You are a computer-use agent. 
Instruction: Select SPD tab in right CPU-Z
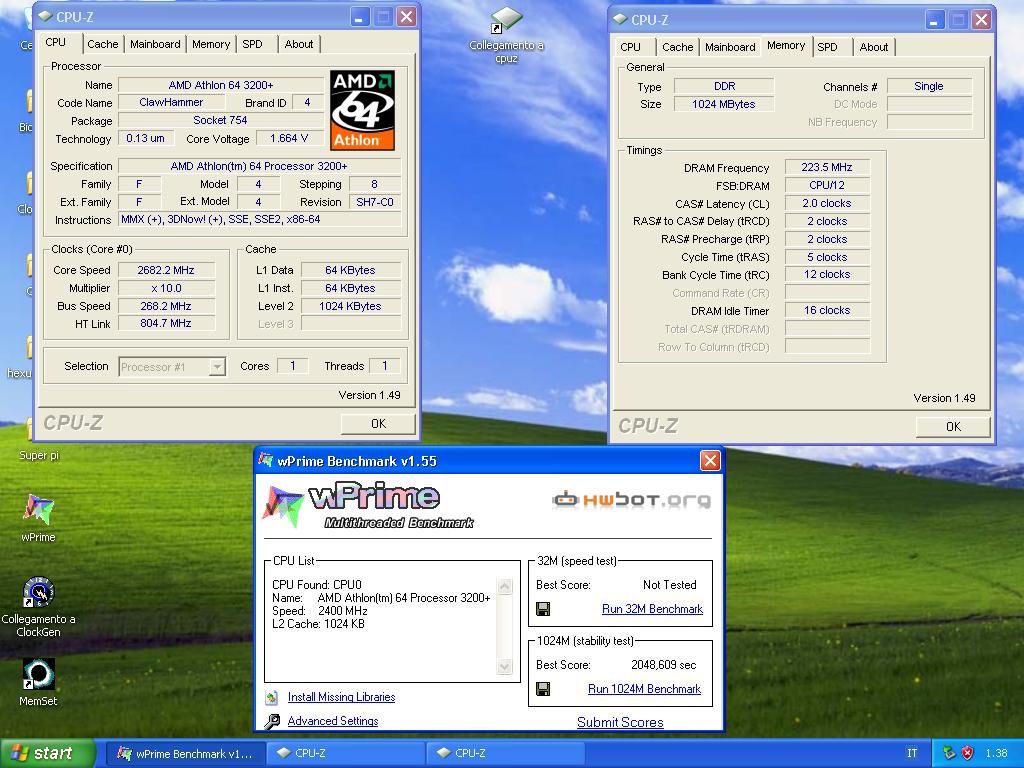click(827, 47)
